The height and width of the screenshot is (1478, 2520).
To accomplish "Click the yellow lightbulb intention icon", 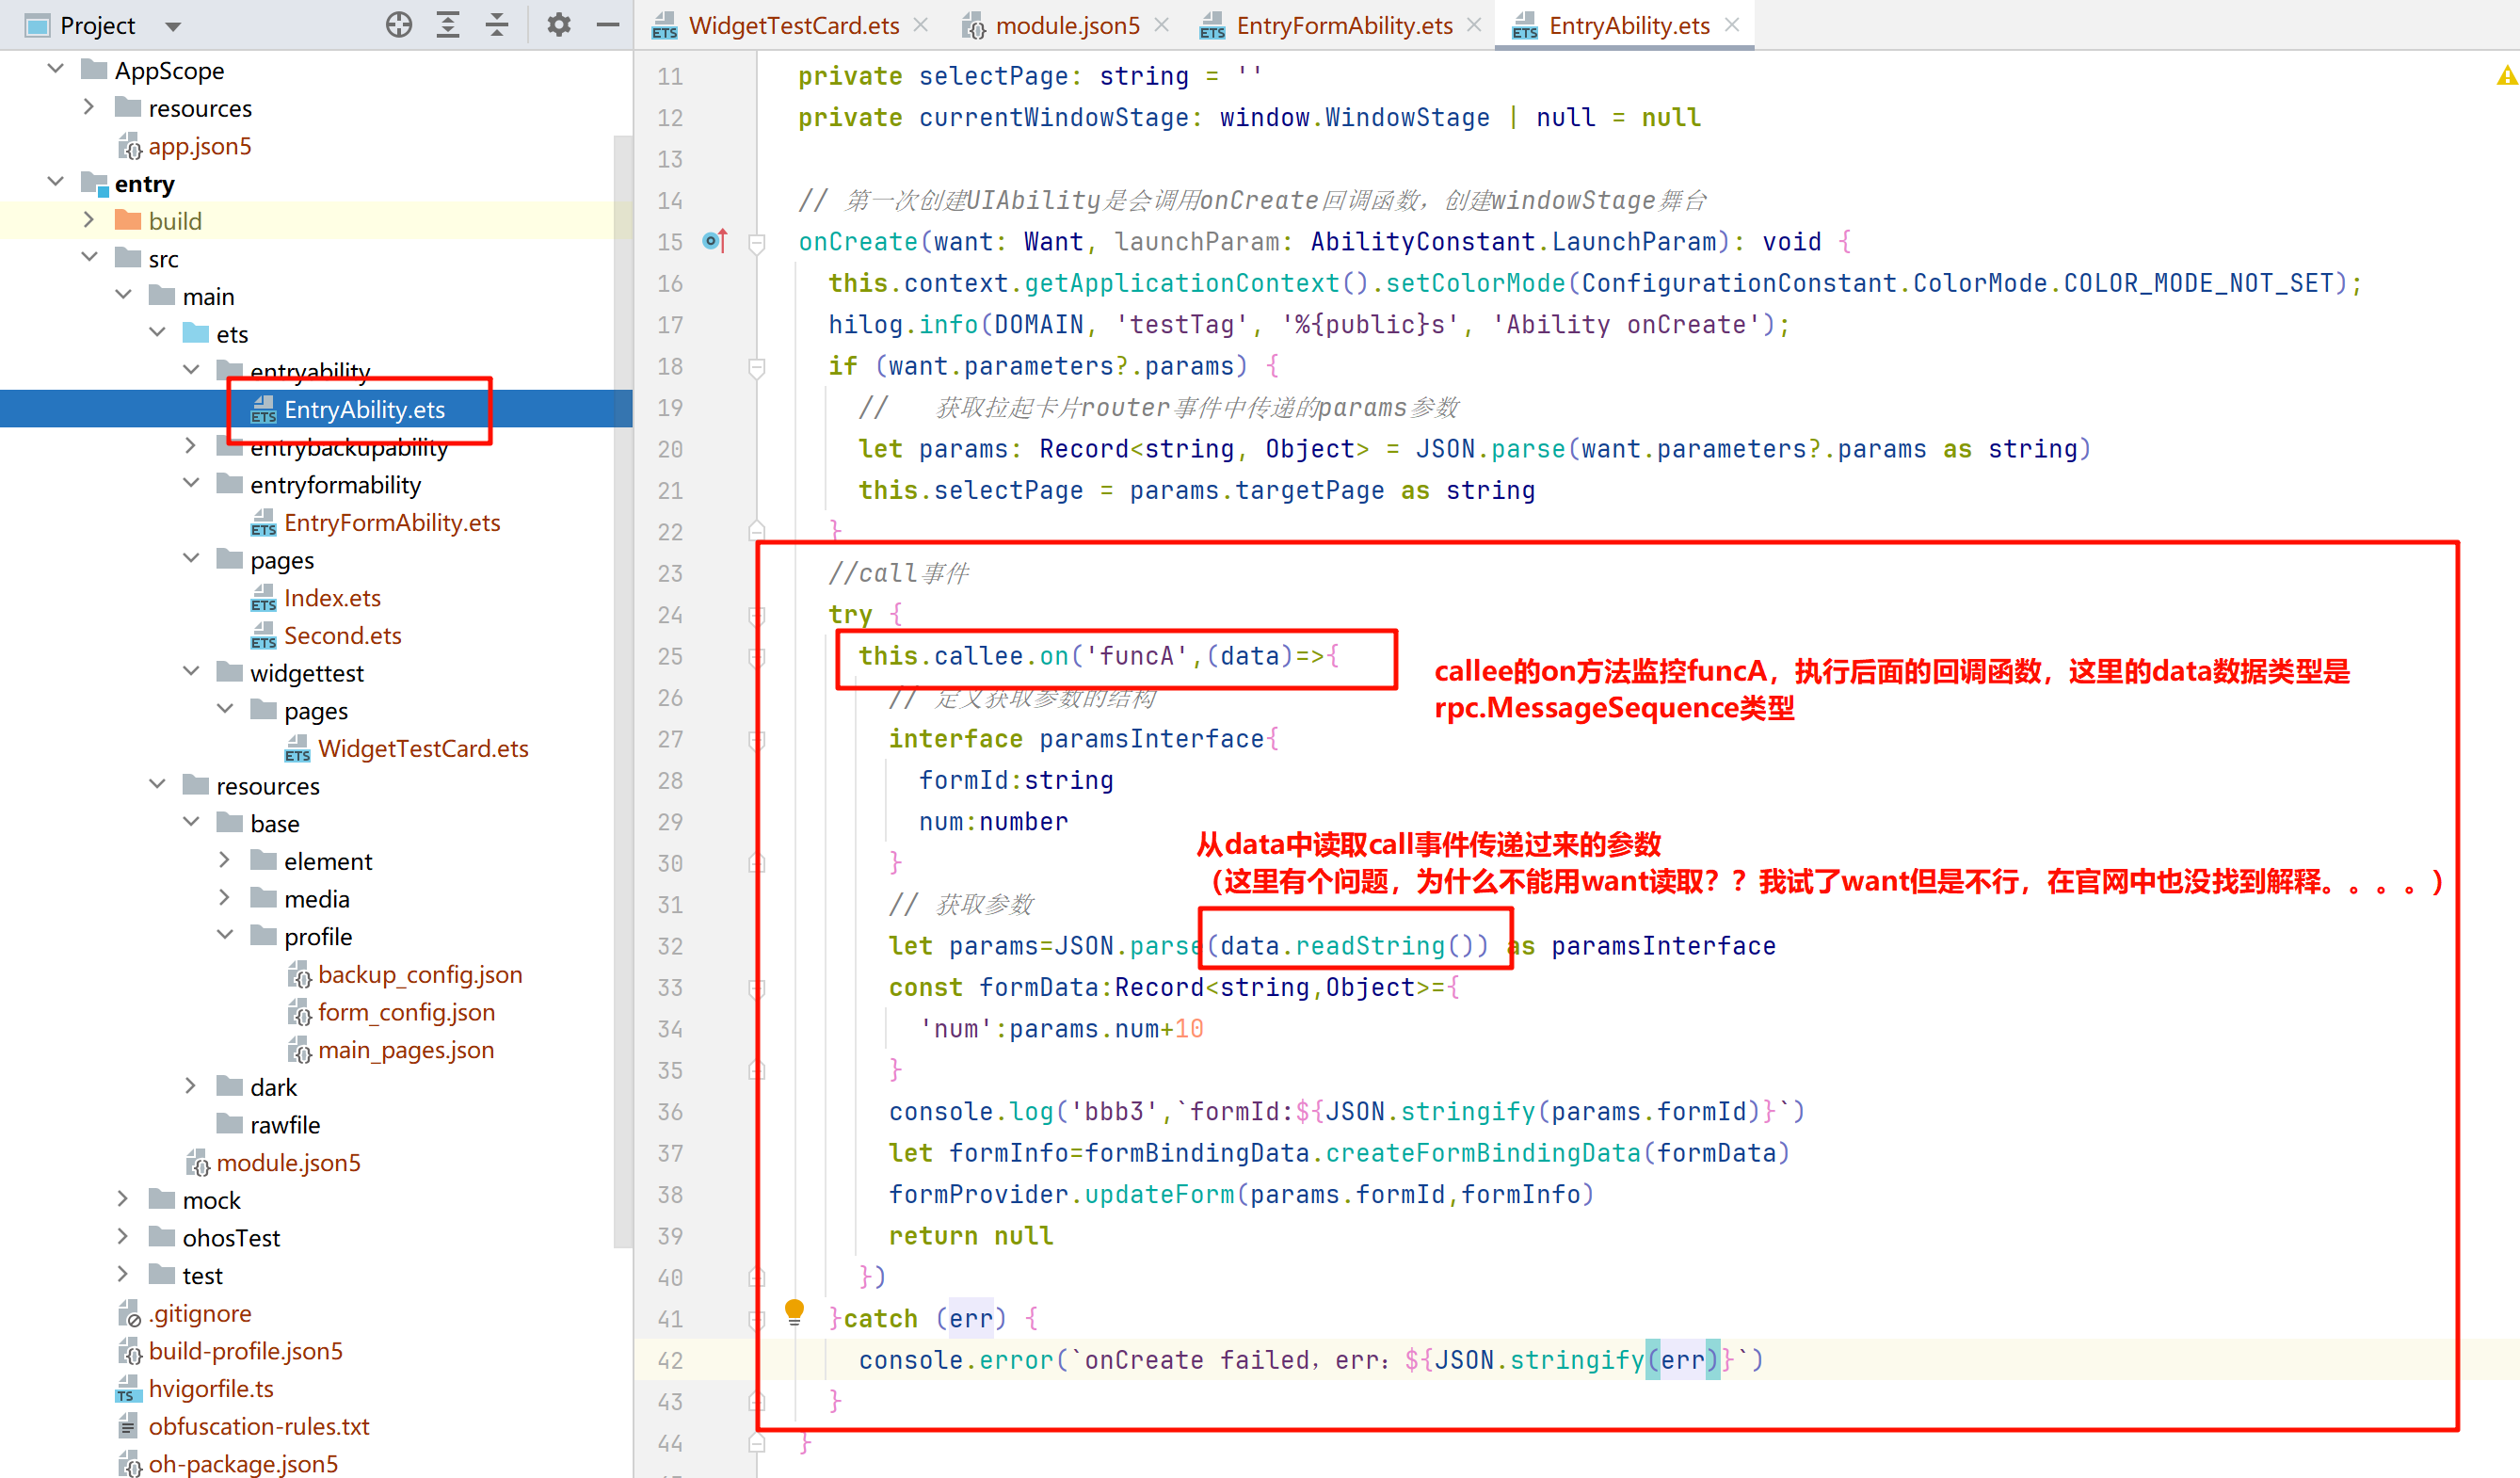I will [794, 1311].
